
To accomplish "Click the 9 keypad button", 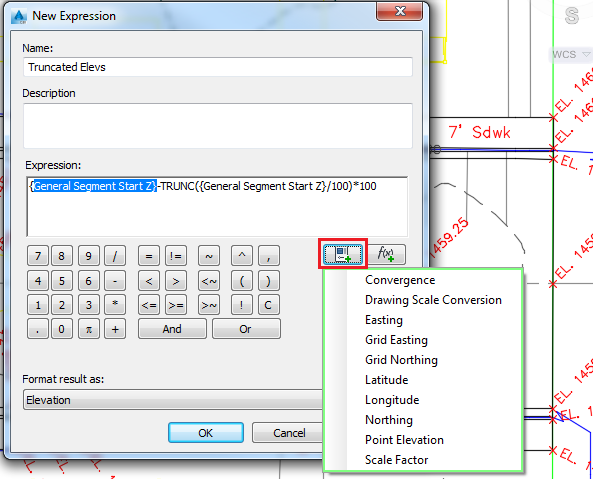I will click(88, 256).
